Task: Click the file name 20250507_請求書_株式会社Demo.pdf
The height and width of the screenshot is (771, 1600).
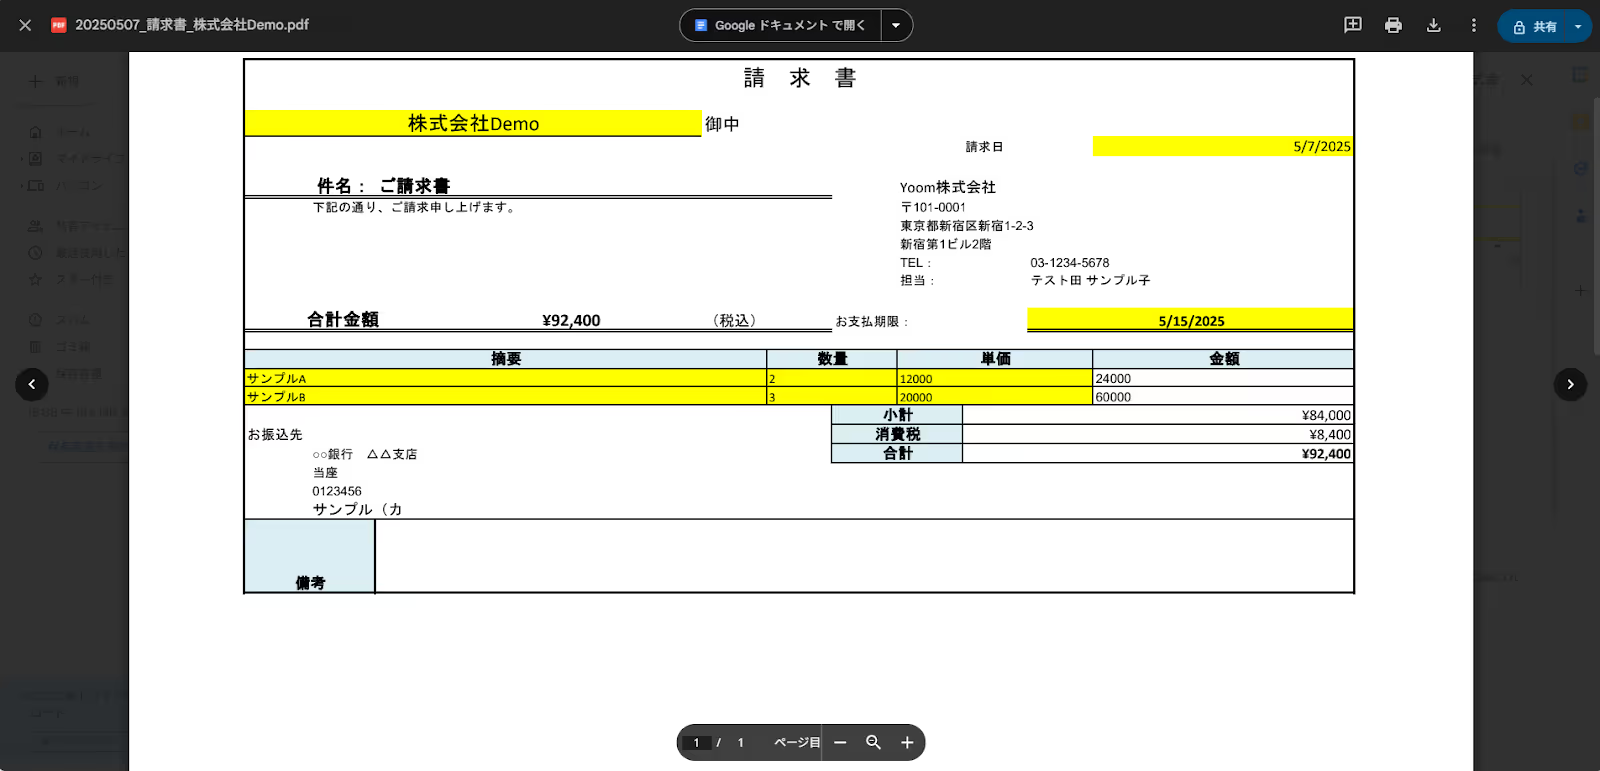Action: pos(192,25)
